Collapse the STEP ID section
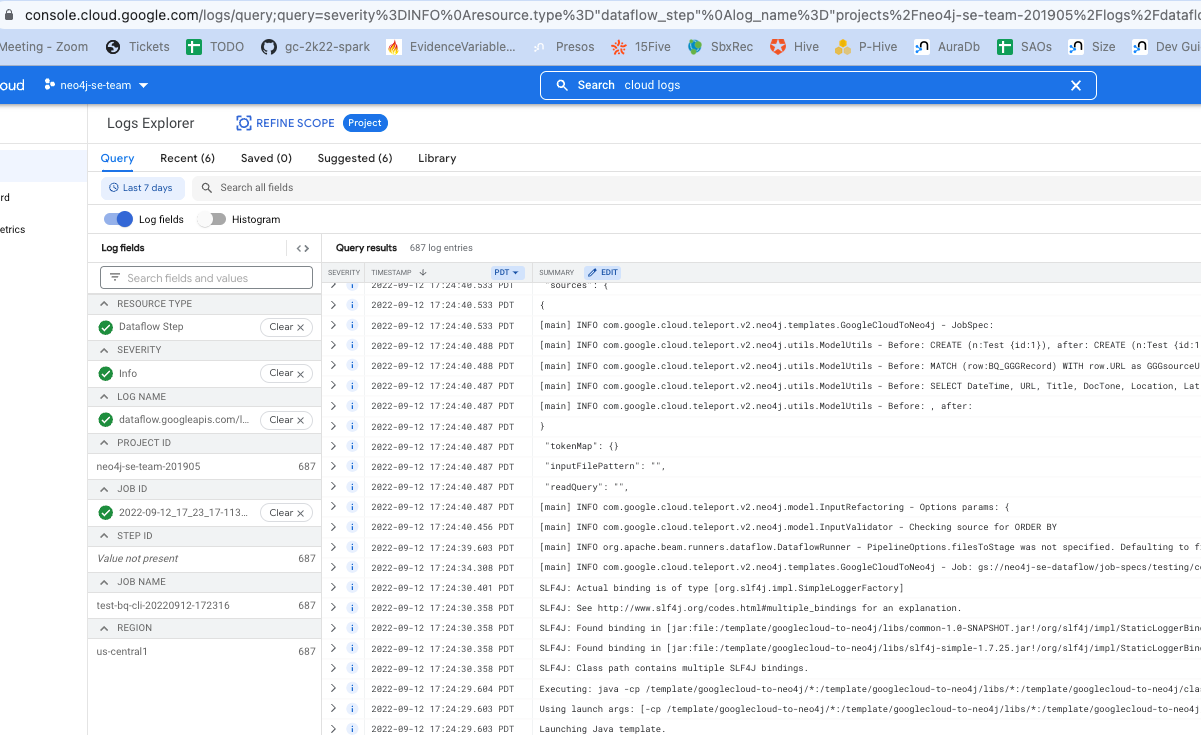This screenshot has width=1201, height=735. click(104, 536)
